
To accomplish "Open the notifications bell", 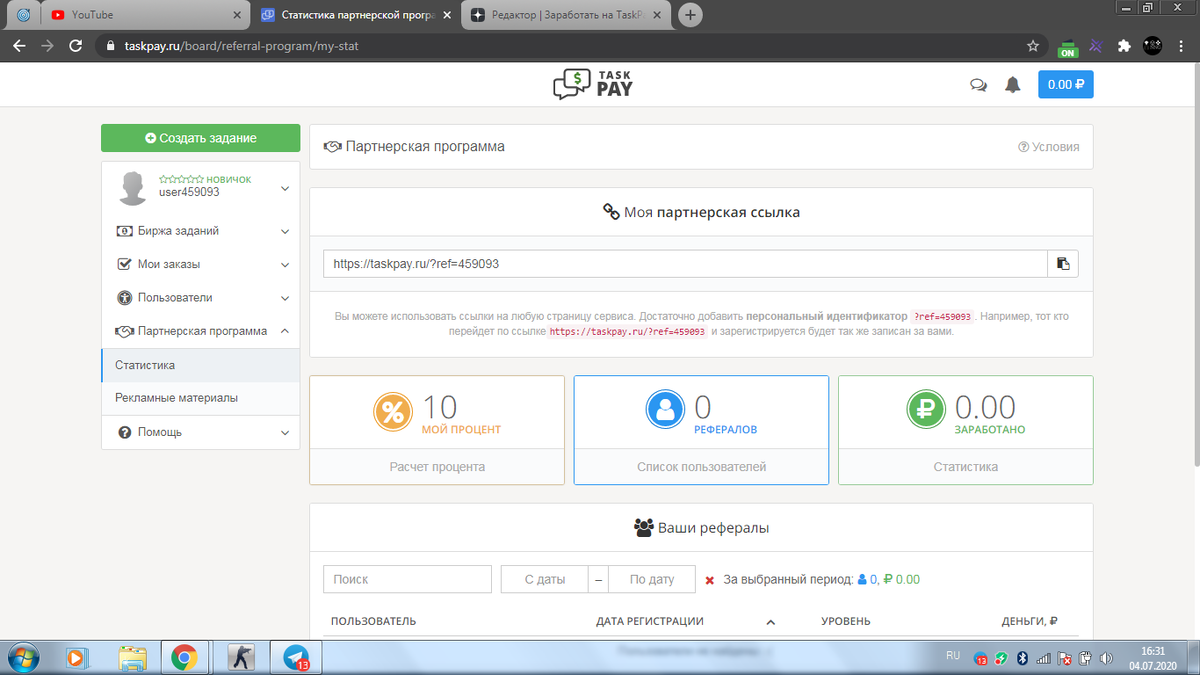I will (x=1012, y=84).
